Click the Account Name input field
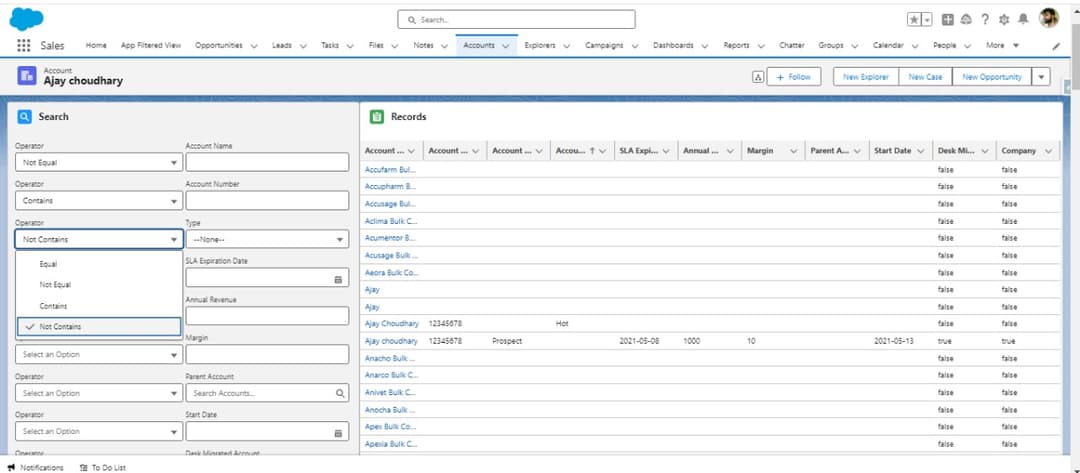This screenshot has width=1080, height=473. tap(267, 162)
